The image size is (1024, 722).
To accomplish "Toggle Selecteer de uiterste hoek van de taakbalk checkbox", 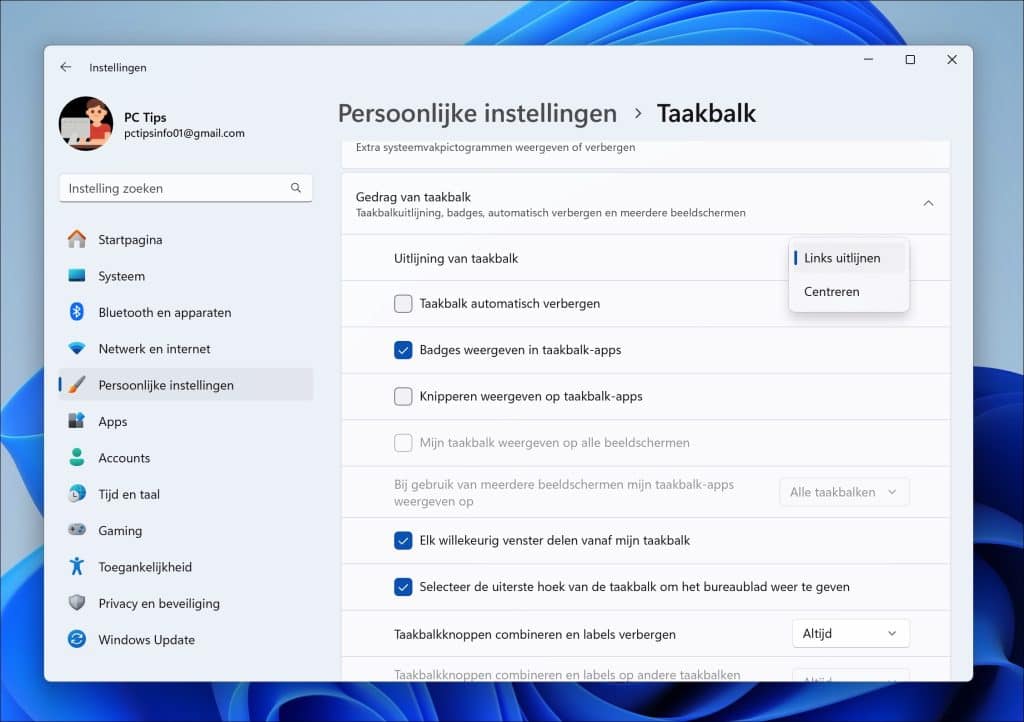I will (x=403, y=587).
